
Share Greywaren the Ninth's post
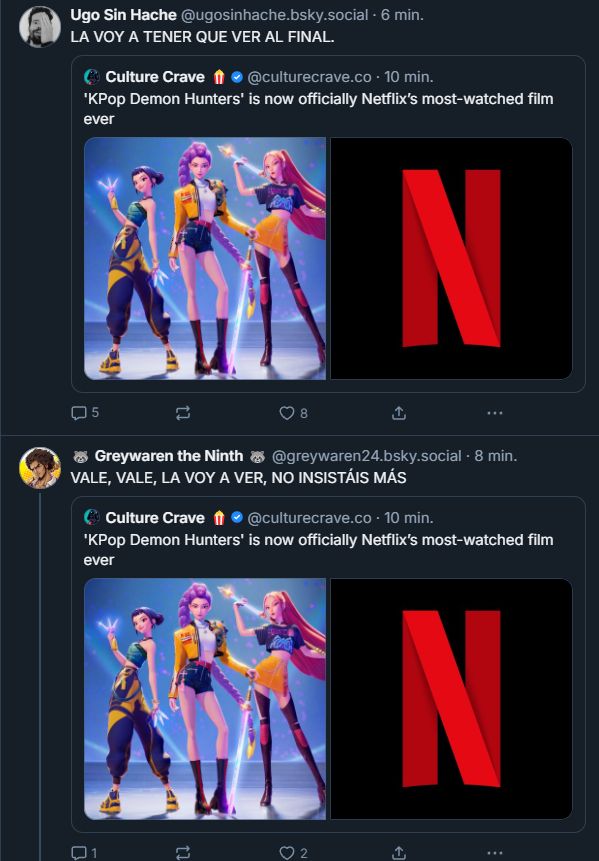tap(398, 852)
